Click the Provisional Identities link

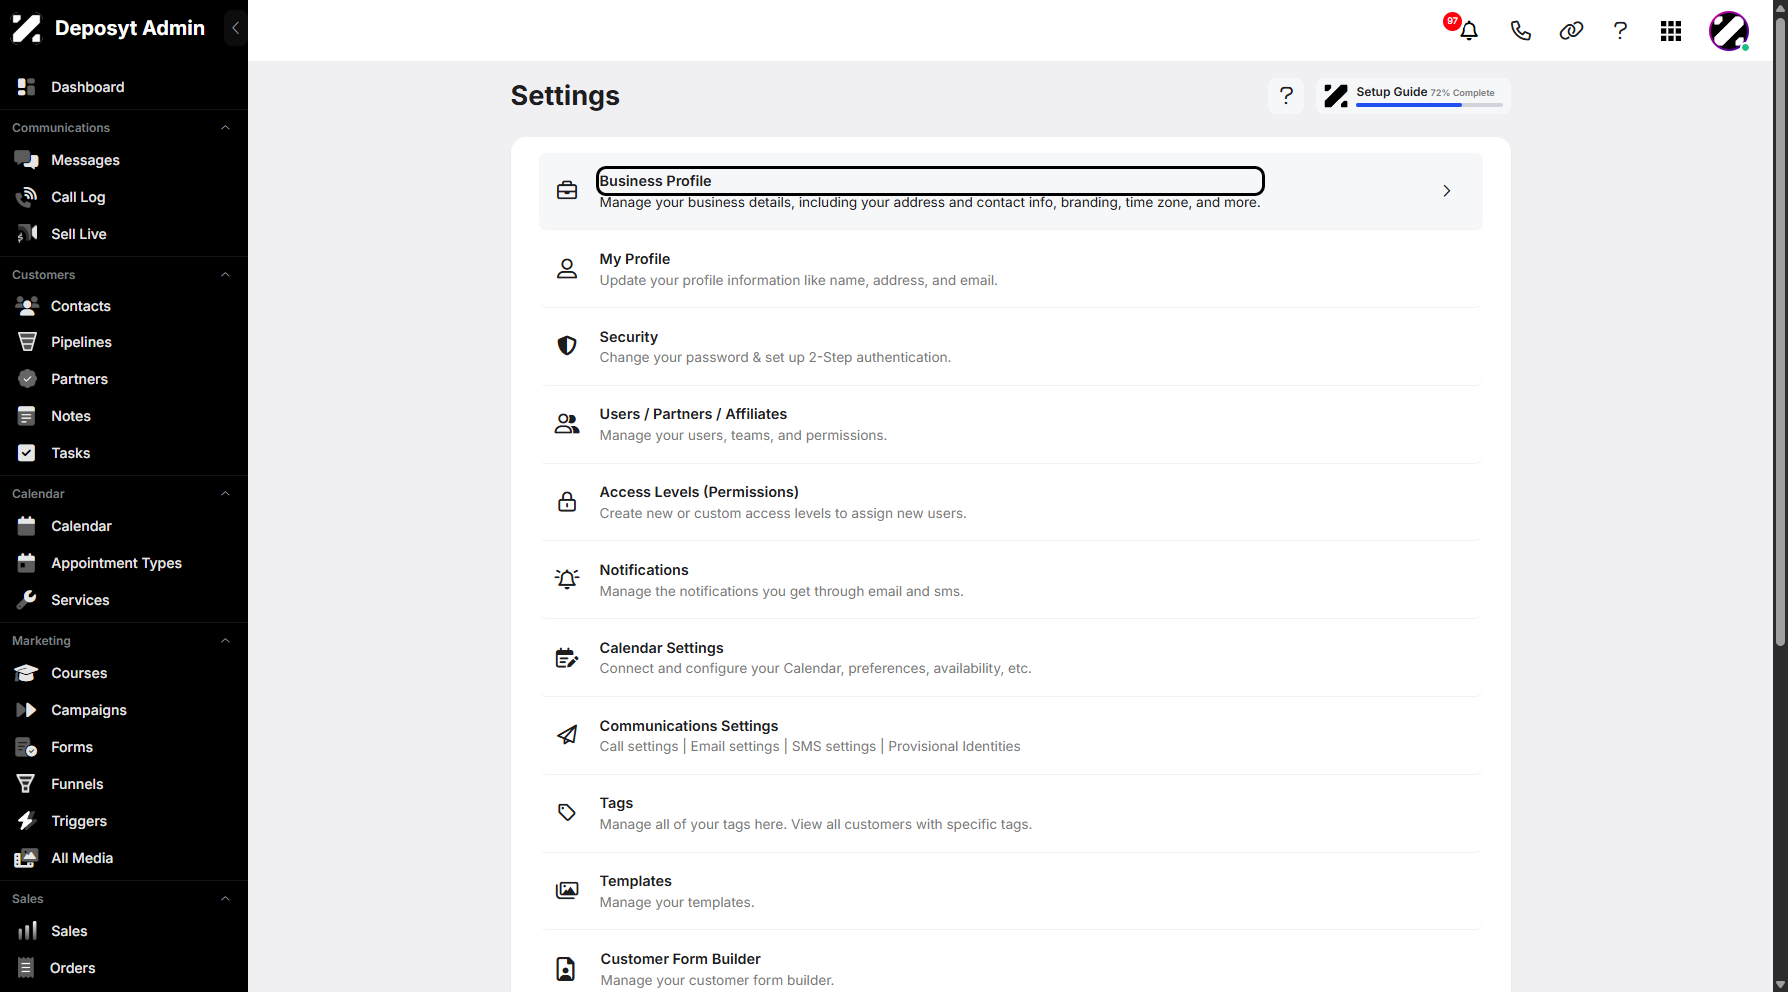tap(954, 747)
